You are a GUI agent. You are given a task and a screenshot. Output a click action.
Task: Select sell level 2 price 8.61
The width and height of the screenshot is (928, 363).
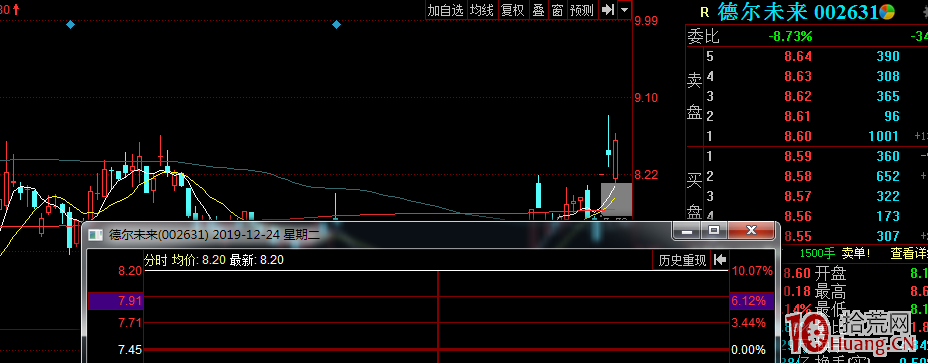point(798,116)
